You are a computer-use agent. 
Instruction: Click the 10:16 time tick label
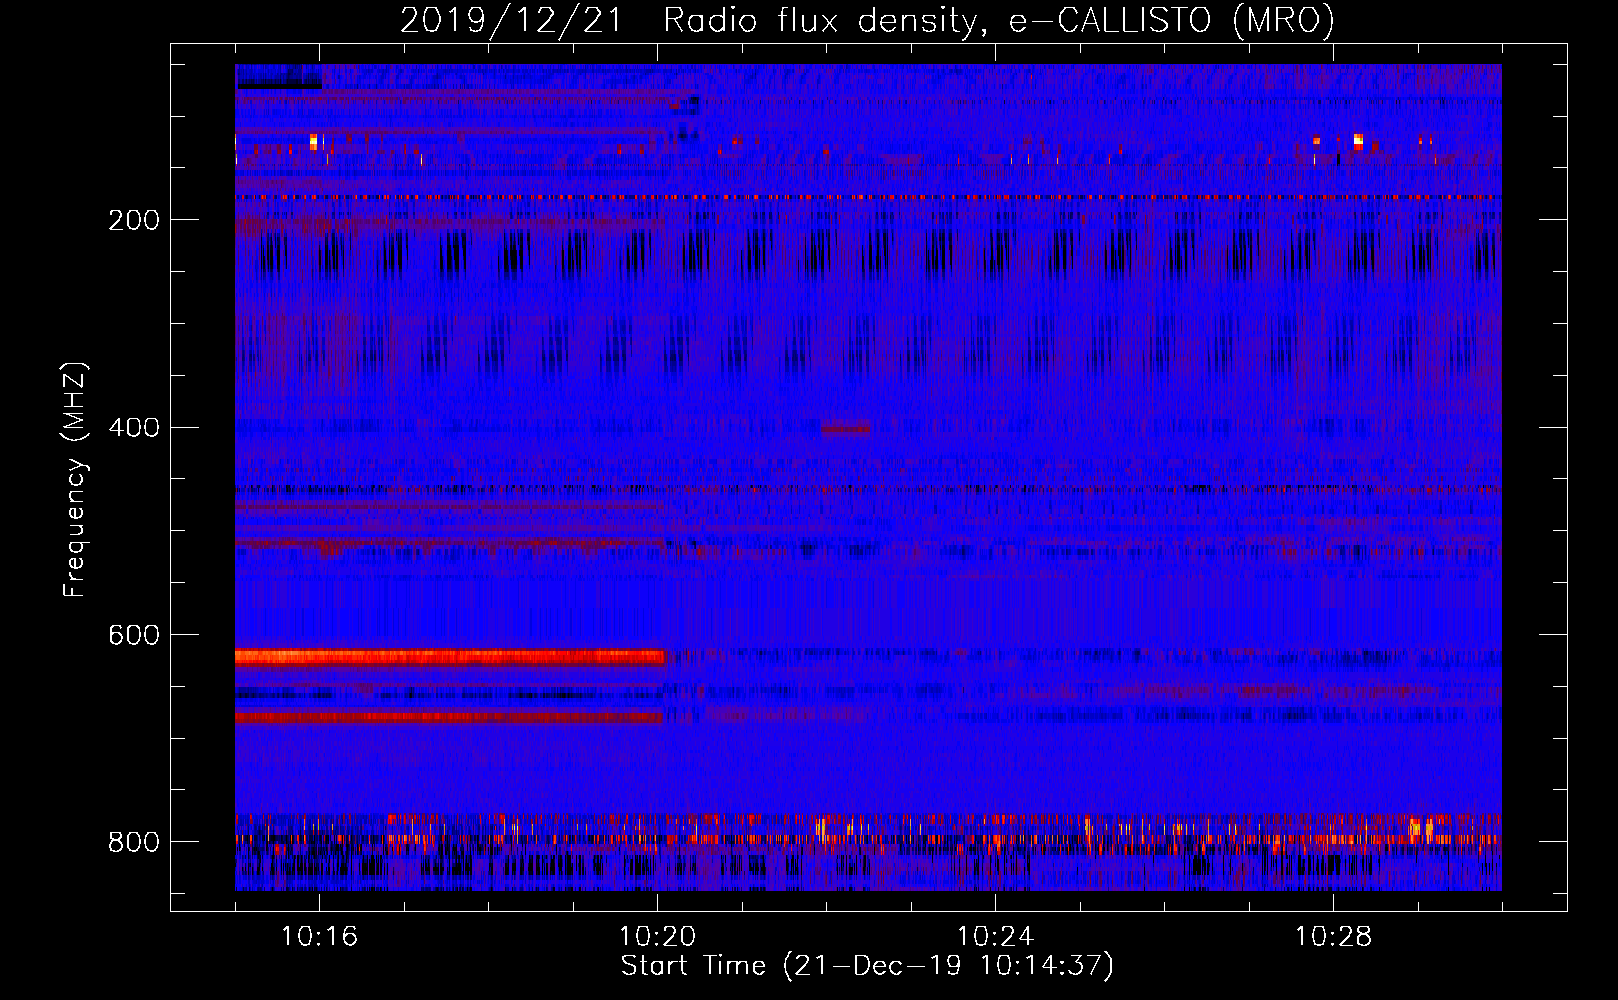(319, 937)
